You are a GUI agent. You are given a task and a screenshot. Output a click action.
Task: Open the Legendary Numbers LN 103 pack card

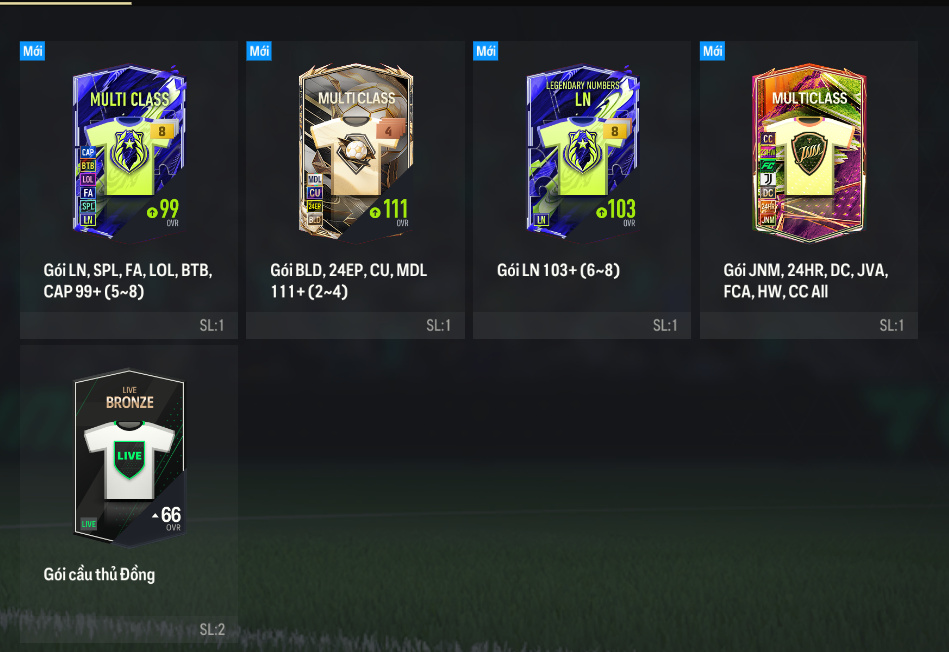[x=582, y=151]
